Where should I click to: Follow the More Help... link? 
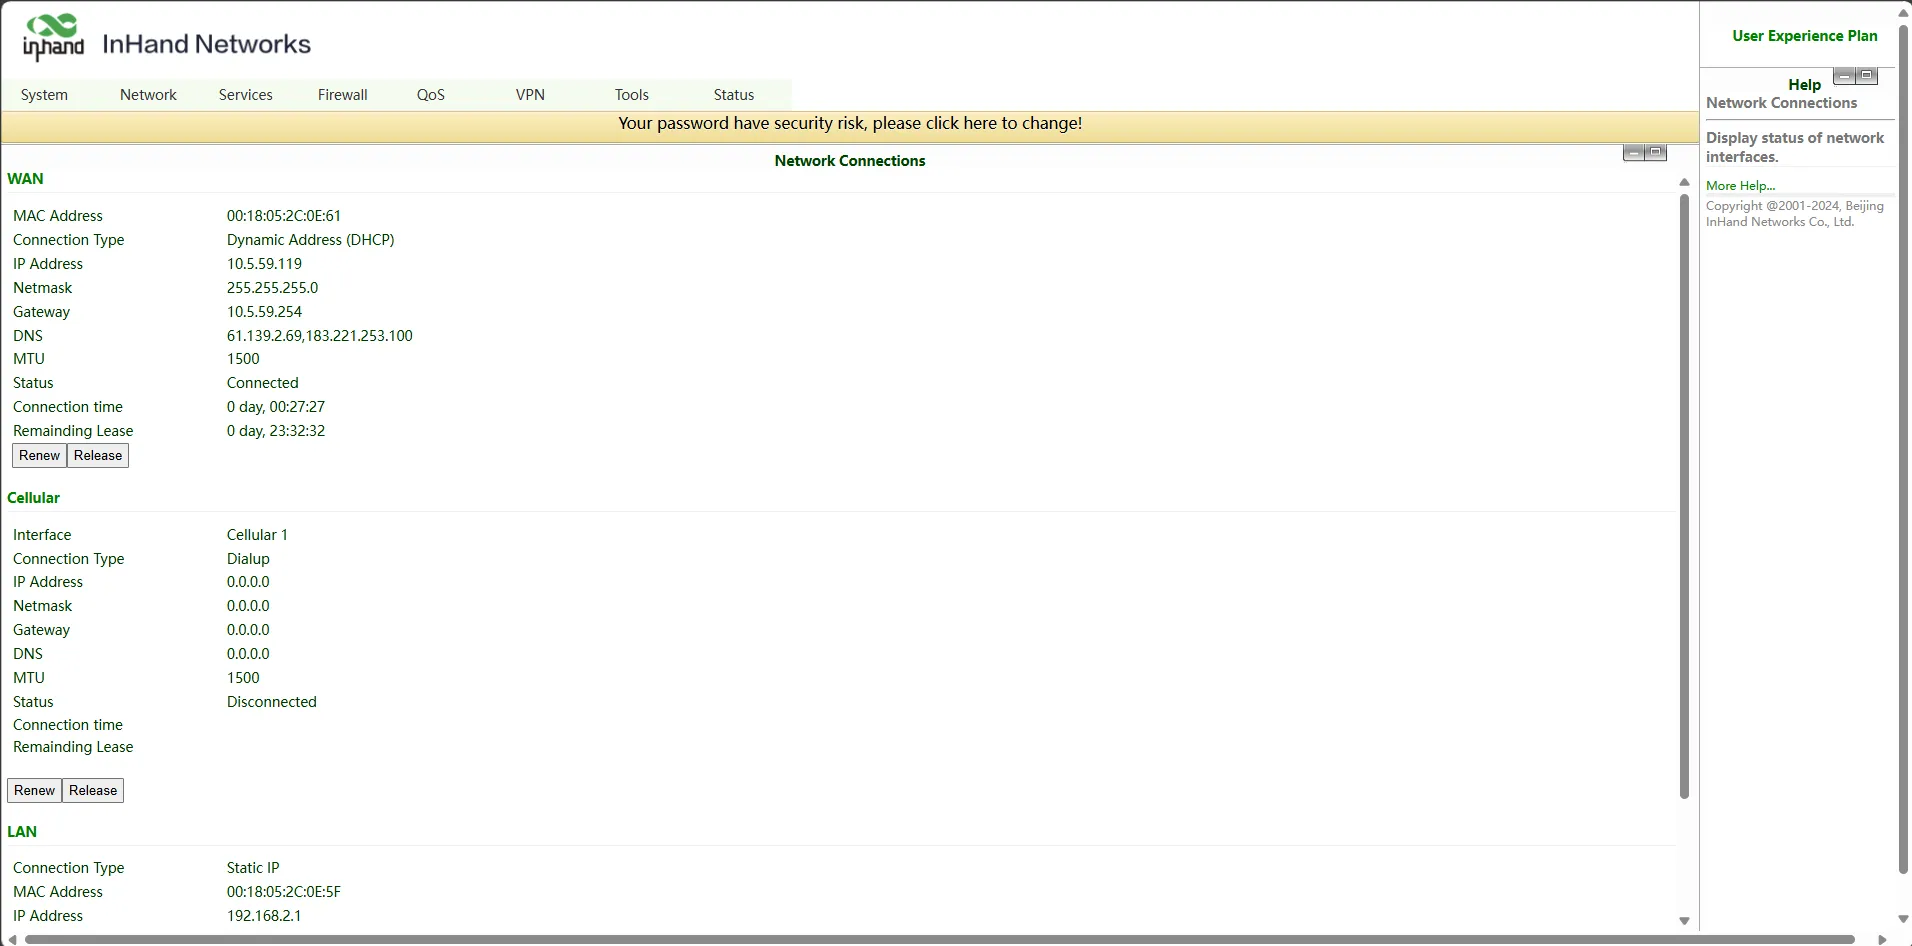click(x=1741, y=186)
